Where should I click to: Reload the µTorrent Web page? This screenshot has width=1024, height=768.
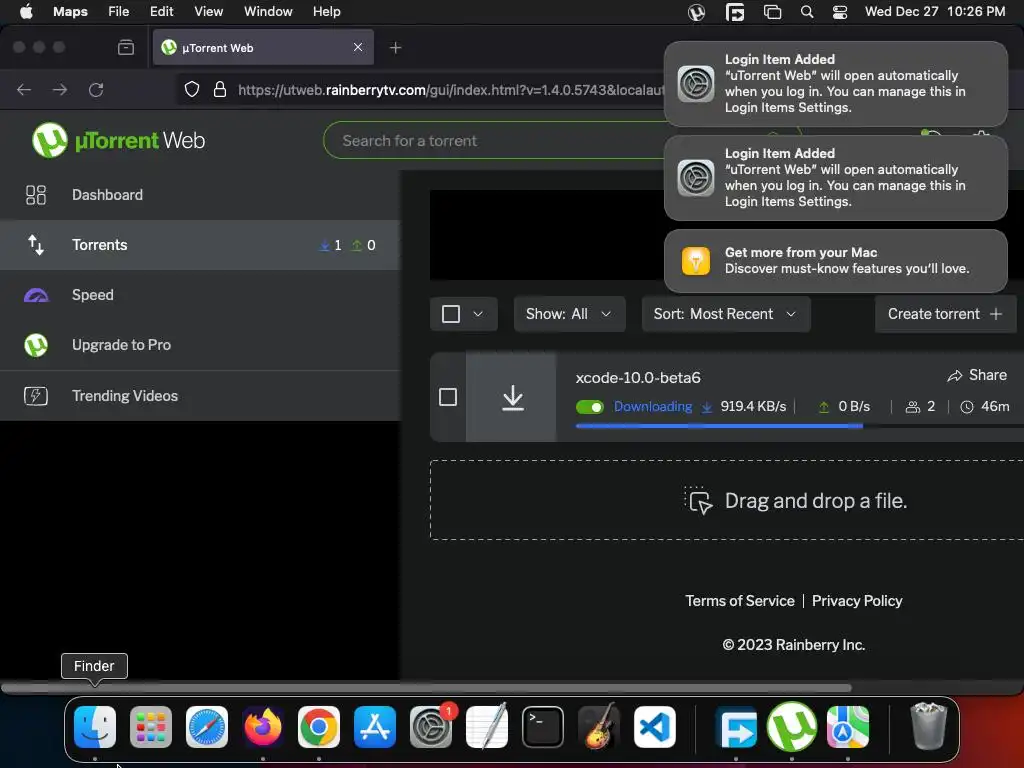[96, 89]
